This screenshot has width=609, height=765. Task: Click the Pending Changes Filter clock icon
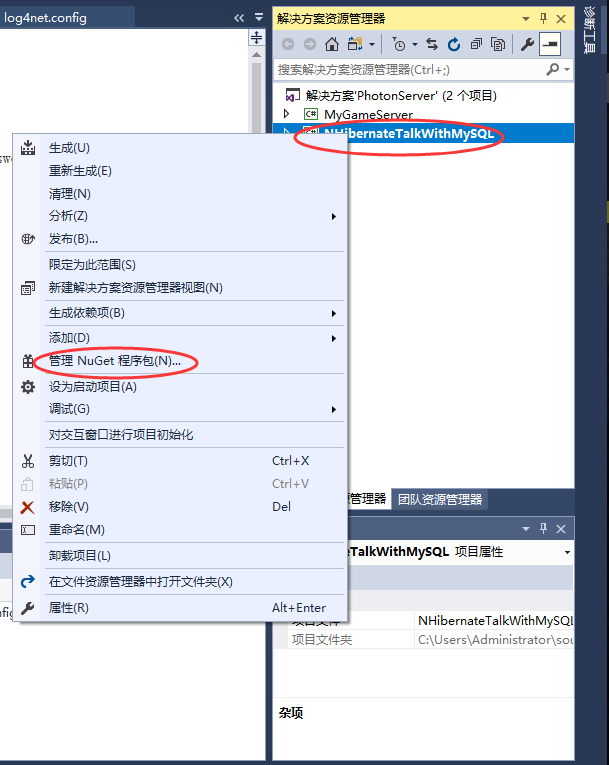tap(399, 44)
